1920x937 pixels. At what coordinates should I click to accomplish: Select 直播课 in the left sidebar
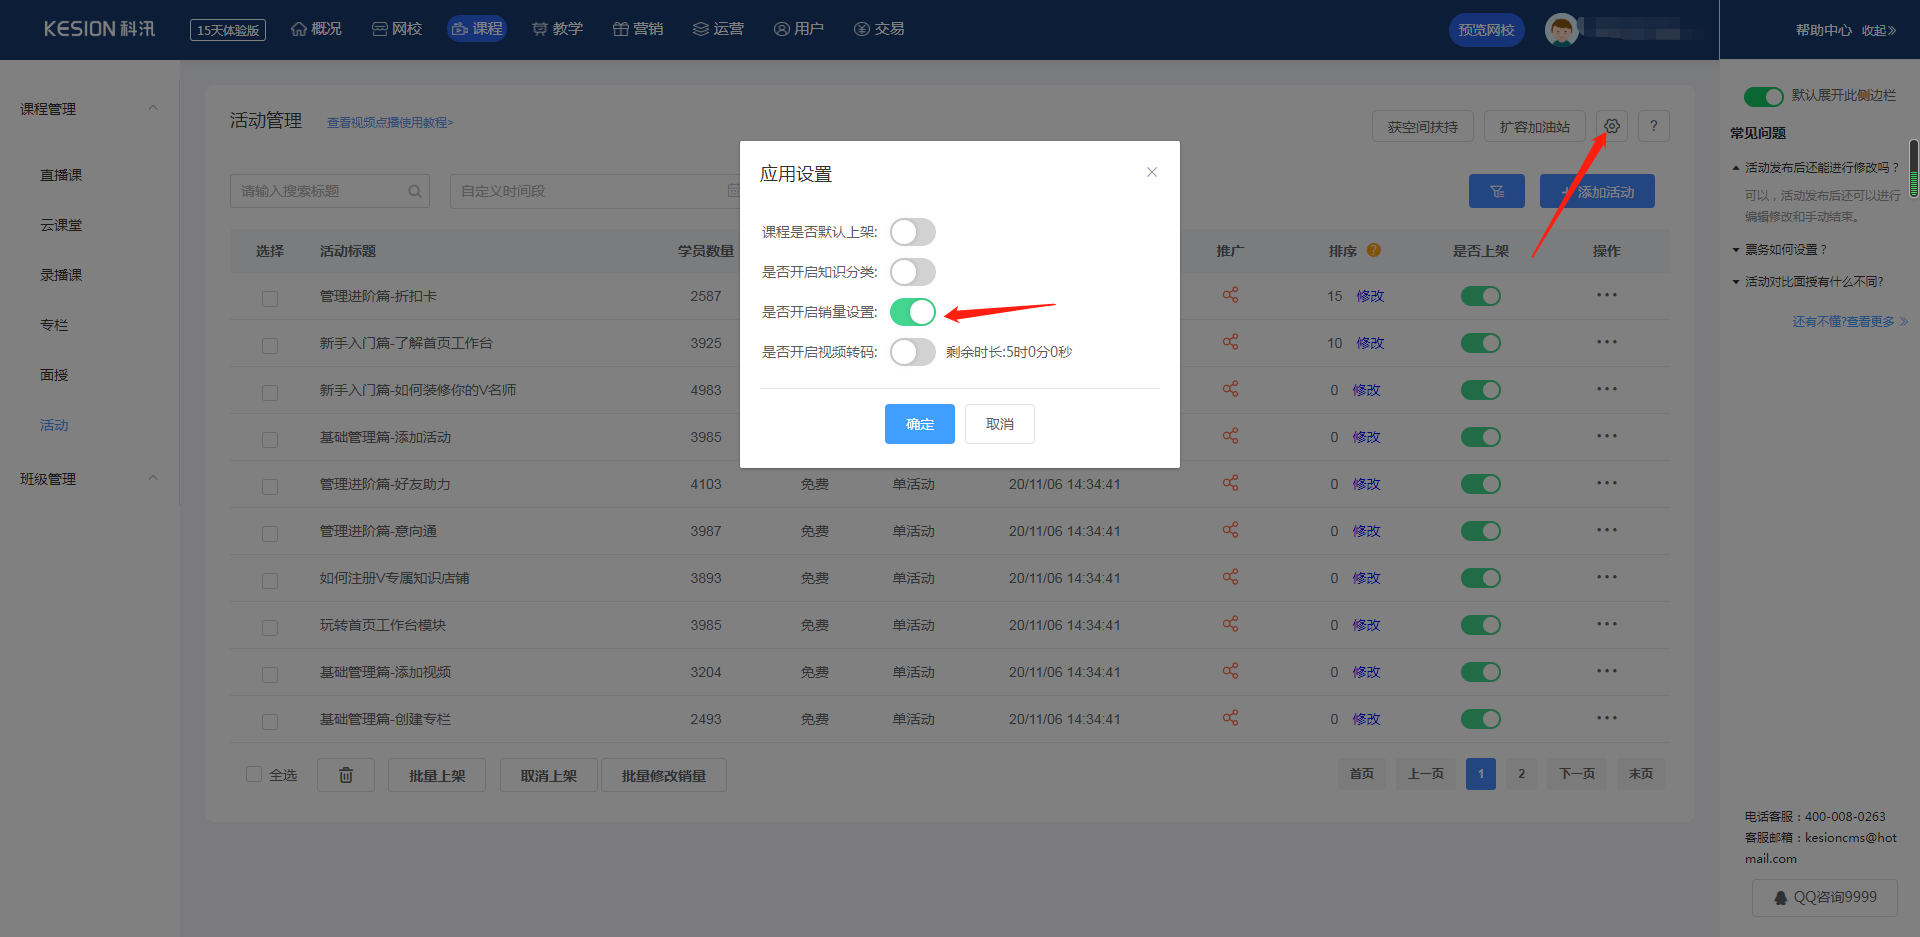tap(61, 175)
